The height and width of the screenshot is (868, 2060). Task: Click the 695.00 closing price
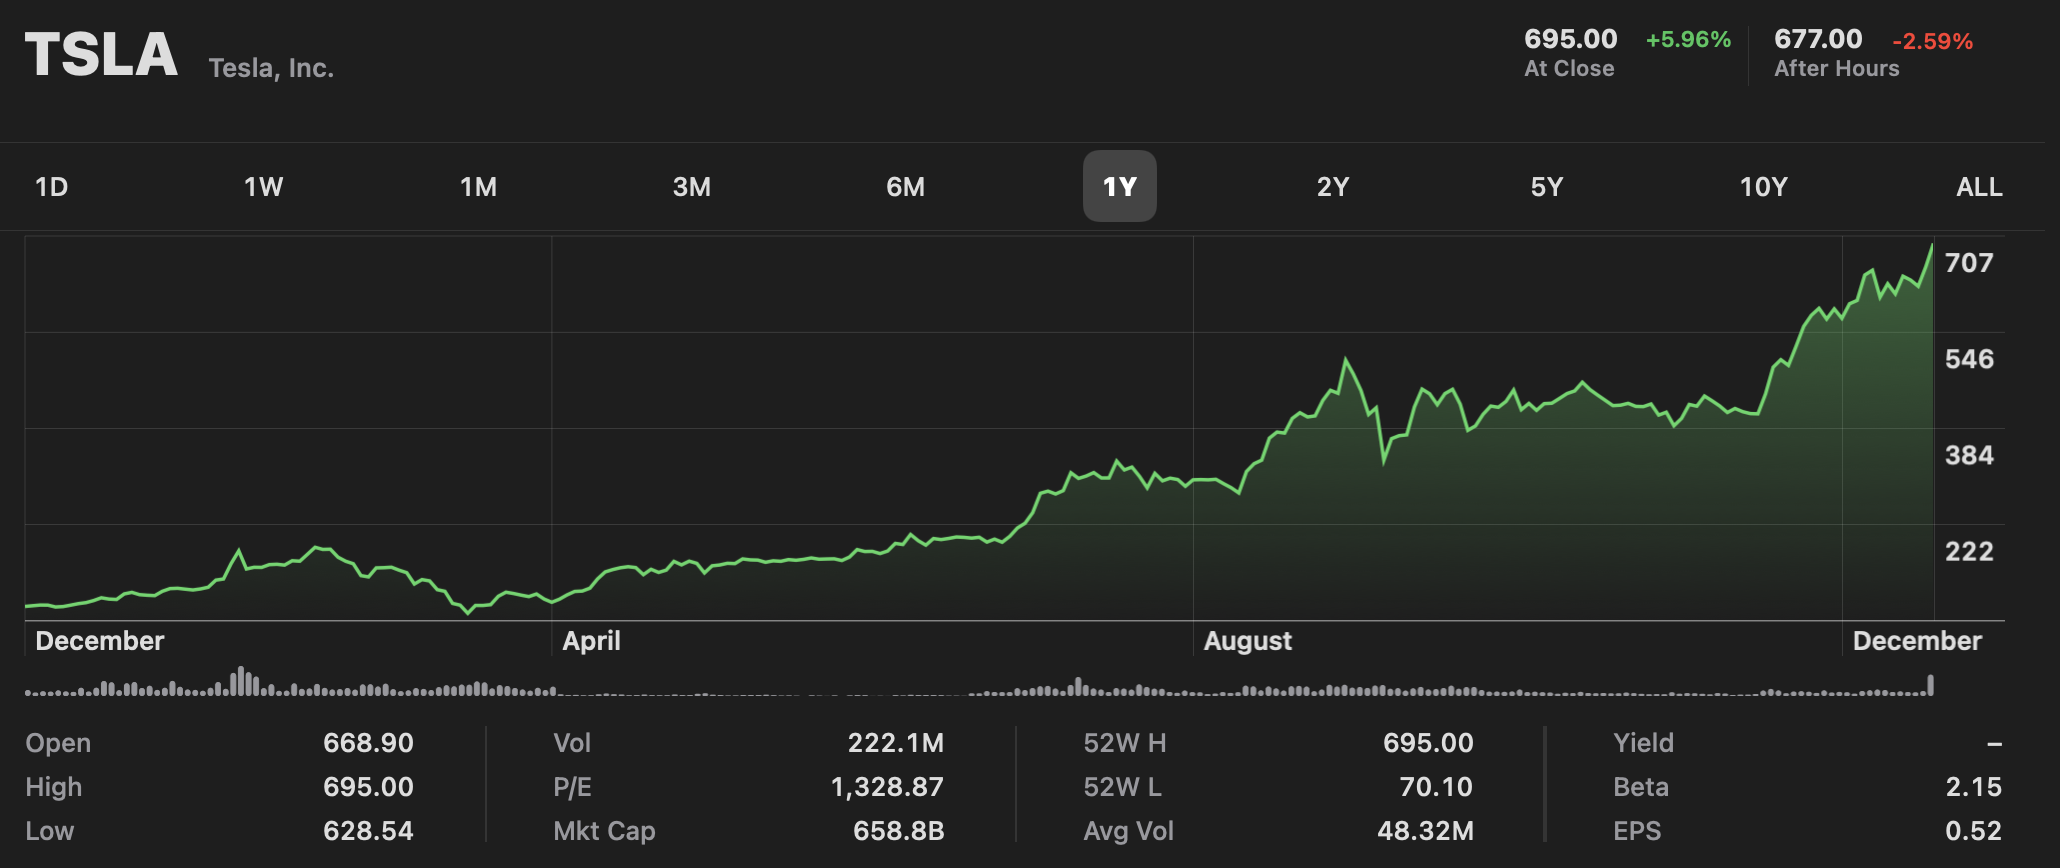pyautogui.click(x=1570, y=39)
